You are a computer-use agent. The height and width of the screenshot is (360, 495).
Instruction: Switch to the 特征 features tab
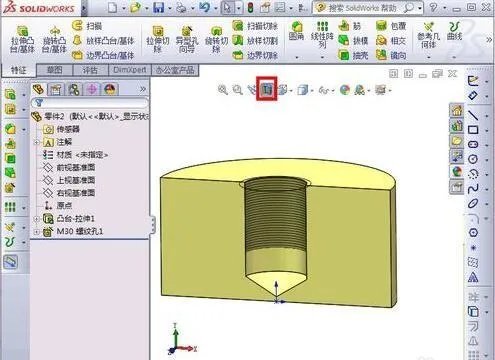point(18,70)
